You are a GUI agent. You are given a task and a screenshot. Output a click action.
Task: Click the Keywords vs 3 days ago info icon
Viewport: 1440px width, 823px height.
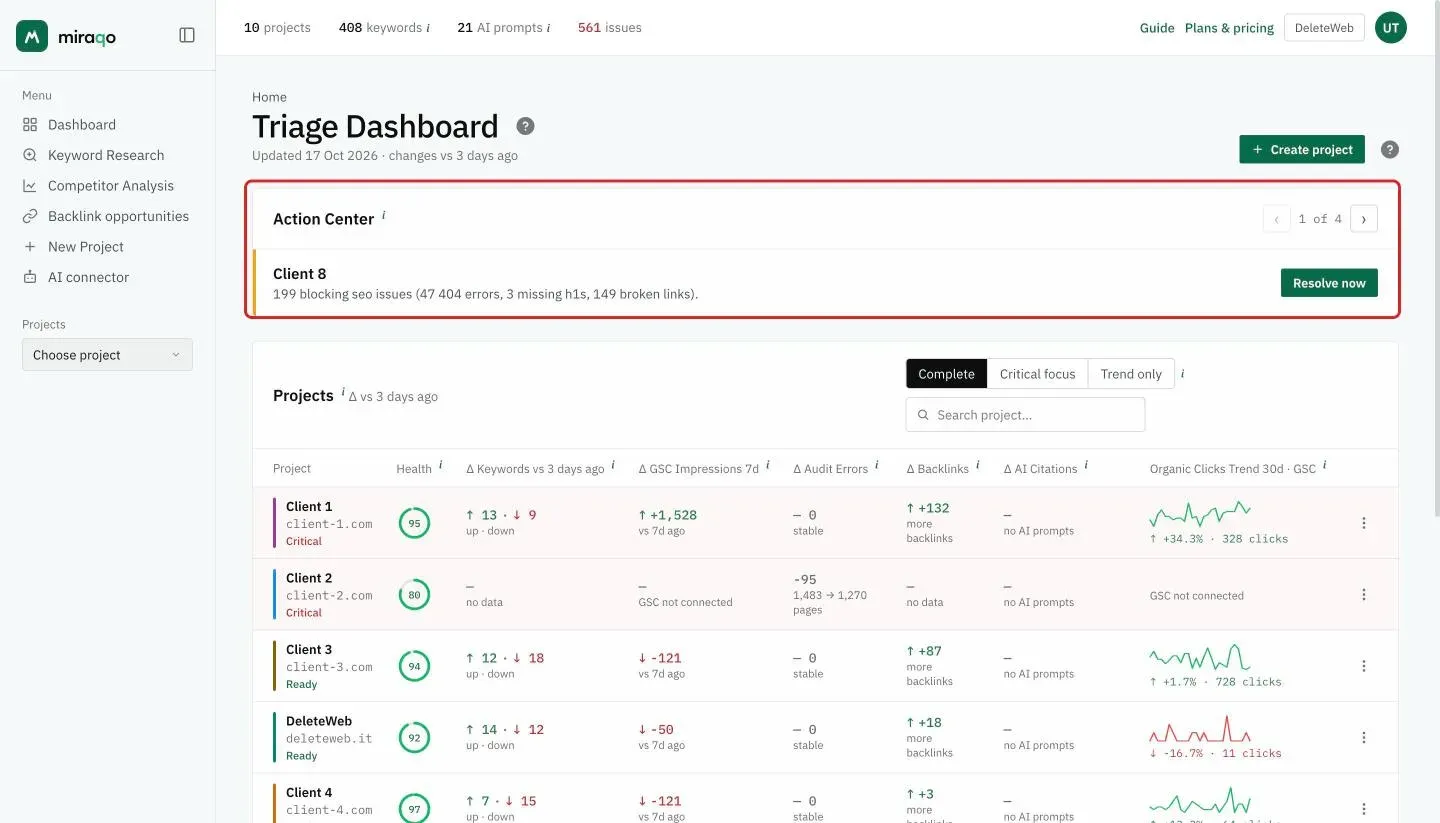pos(613,465)
